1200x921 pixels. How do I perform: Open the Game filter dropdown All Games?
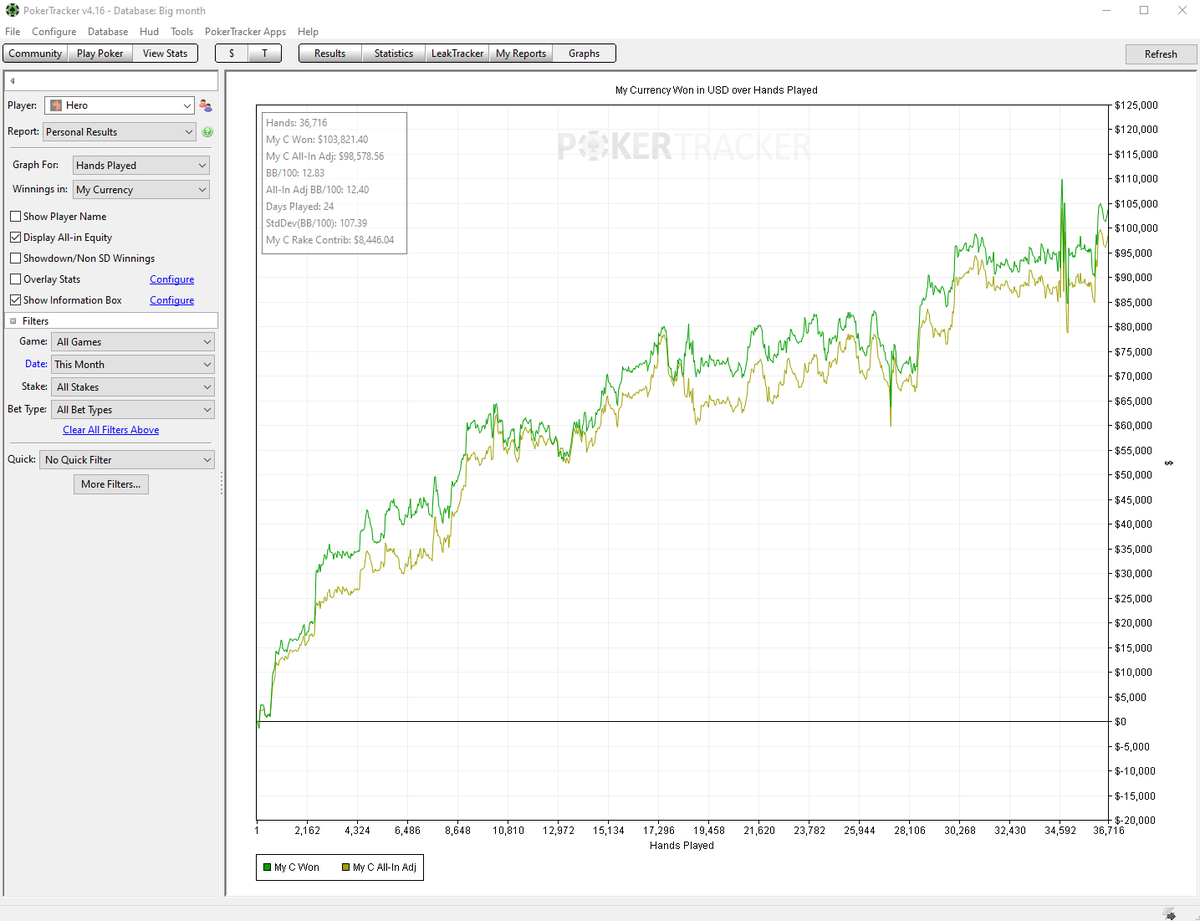click(x=134, y=342)
